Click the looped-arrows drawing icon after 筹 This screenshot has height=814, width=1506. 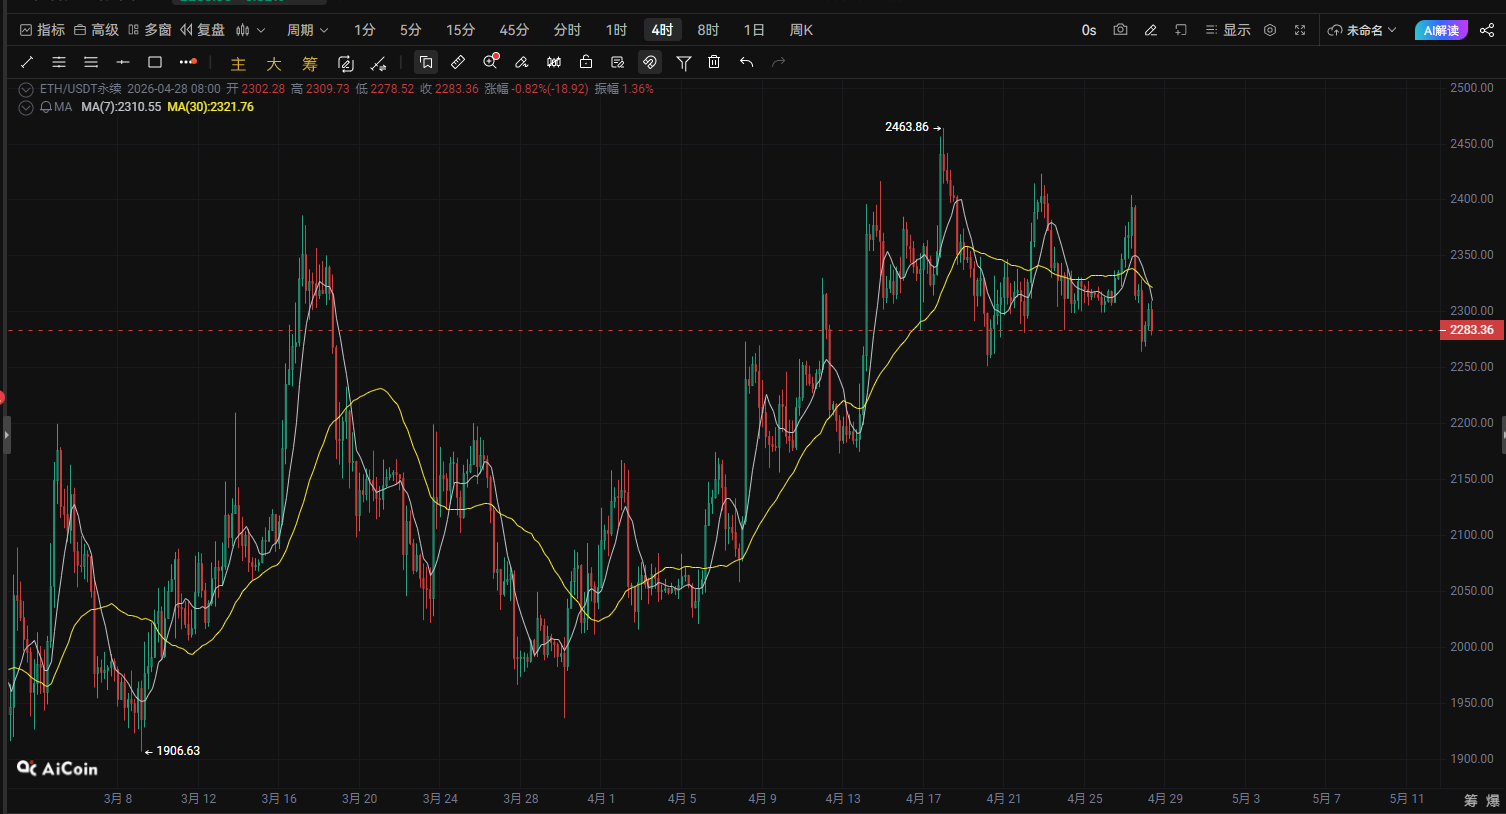(346, 63)
